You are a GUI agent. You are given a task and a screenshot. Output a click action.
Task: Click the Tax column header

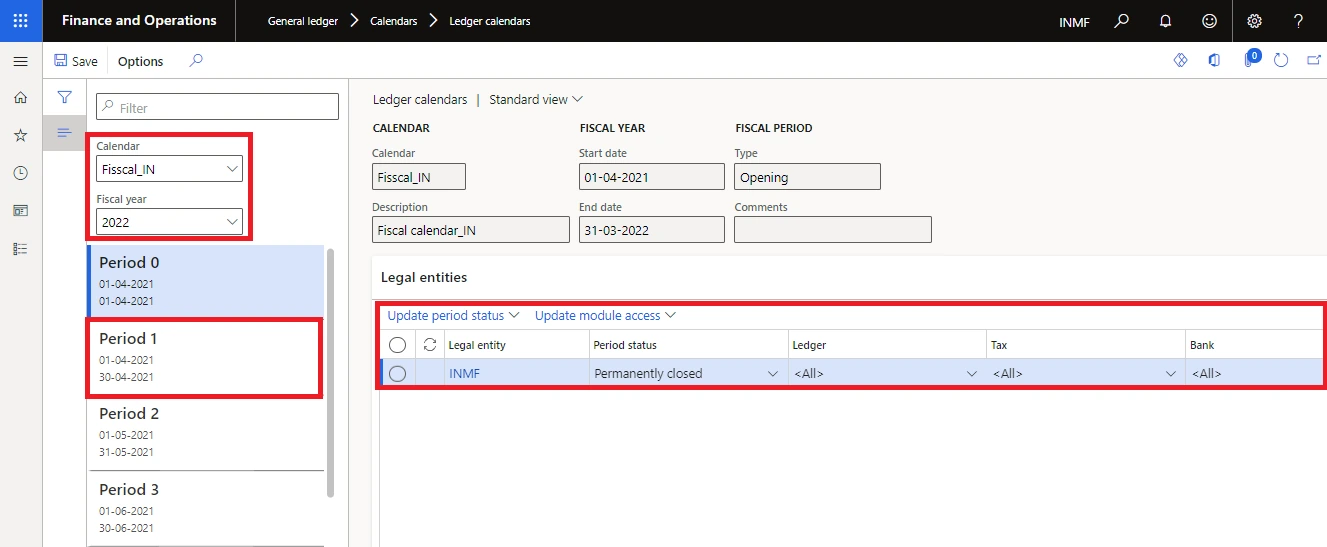click(x=999, y=345)
